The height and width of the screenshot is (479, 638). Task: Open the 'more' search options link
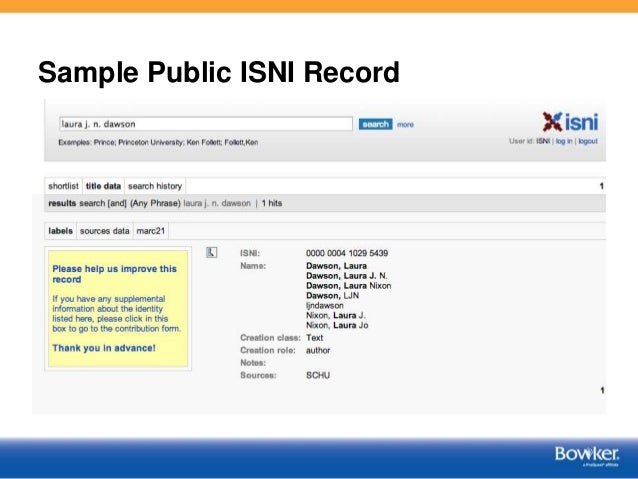point(405,125)
